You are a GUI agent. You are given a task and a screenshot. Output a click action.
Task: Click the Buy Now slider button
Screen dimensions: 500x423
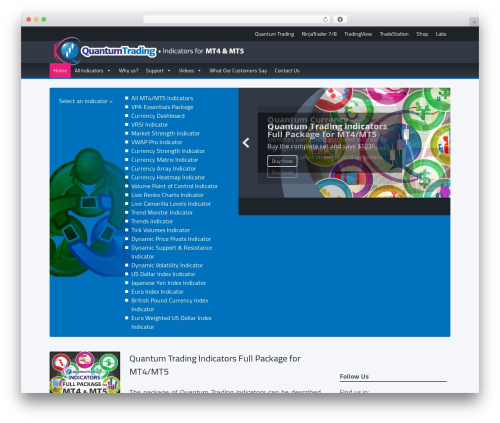point(282,161)
